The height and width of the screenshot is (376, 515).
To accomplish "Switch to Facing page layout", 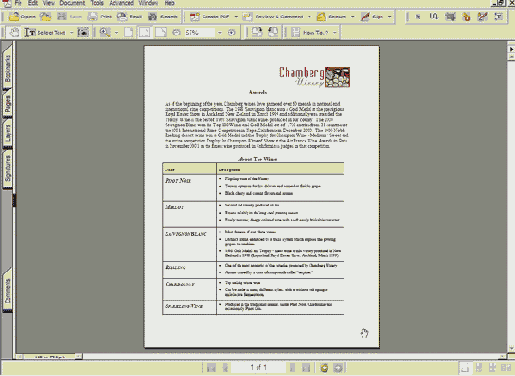I will click(x=506, y=368).
